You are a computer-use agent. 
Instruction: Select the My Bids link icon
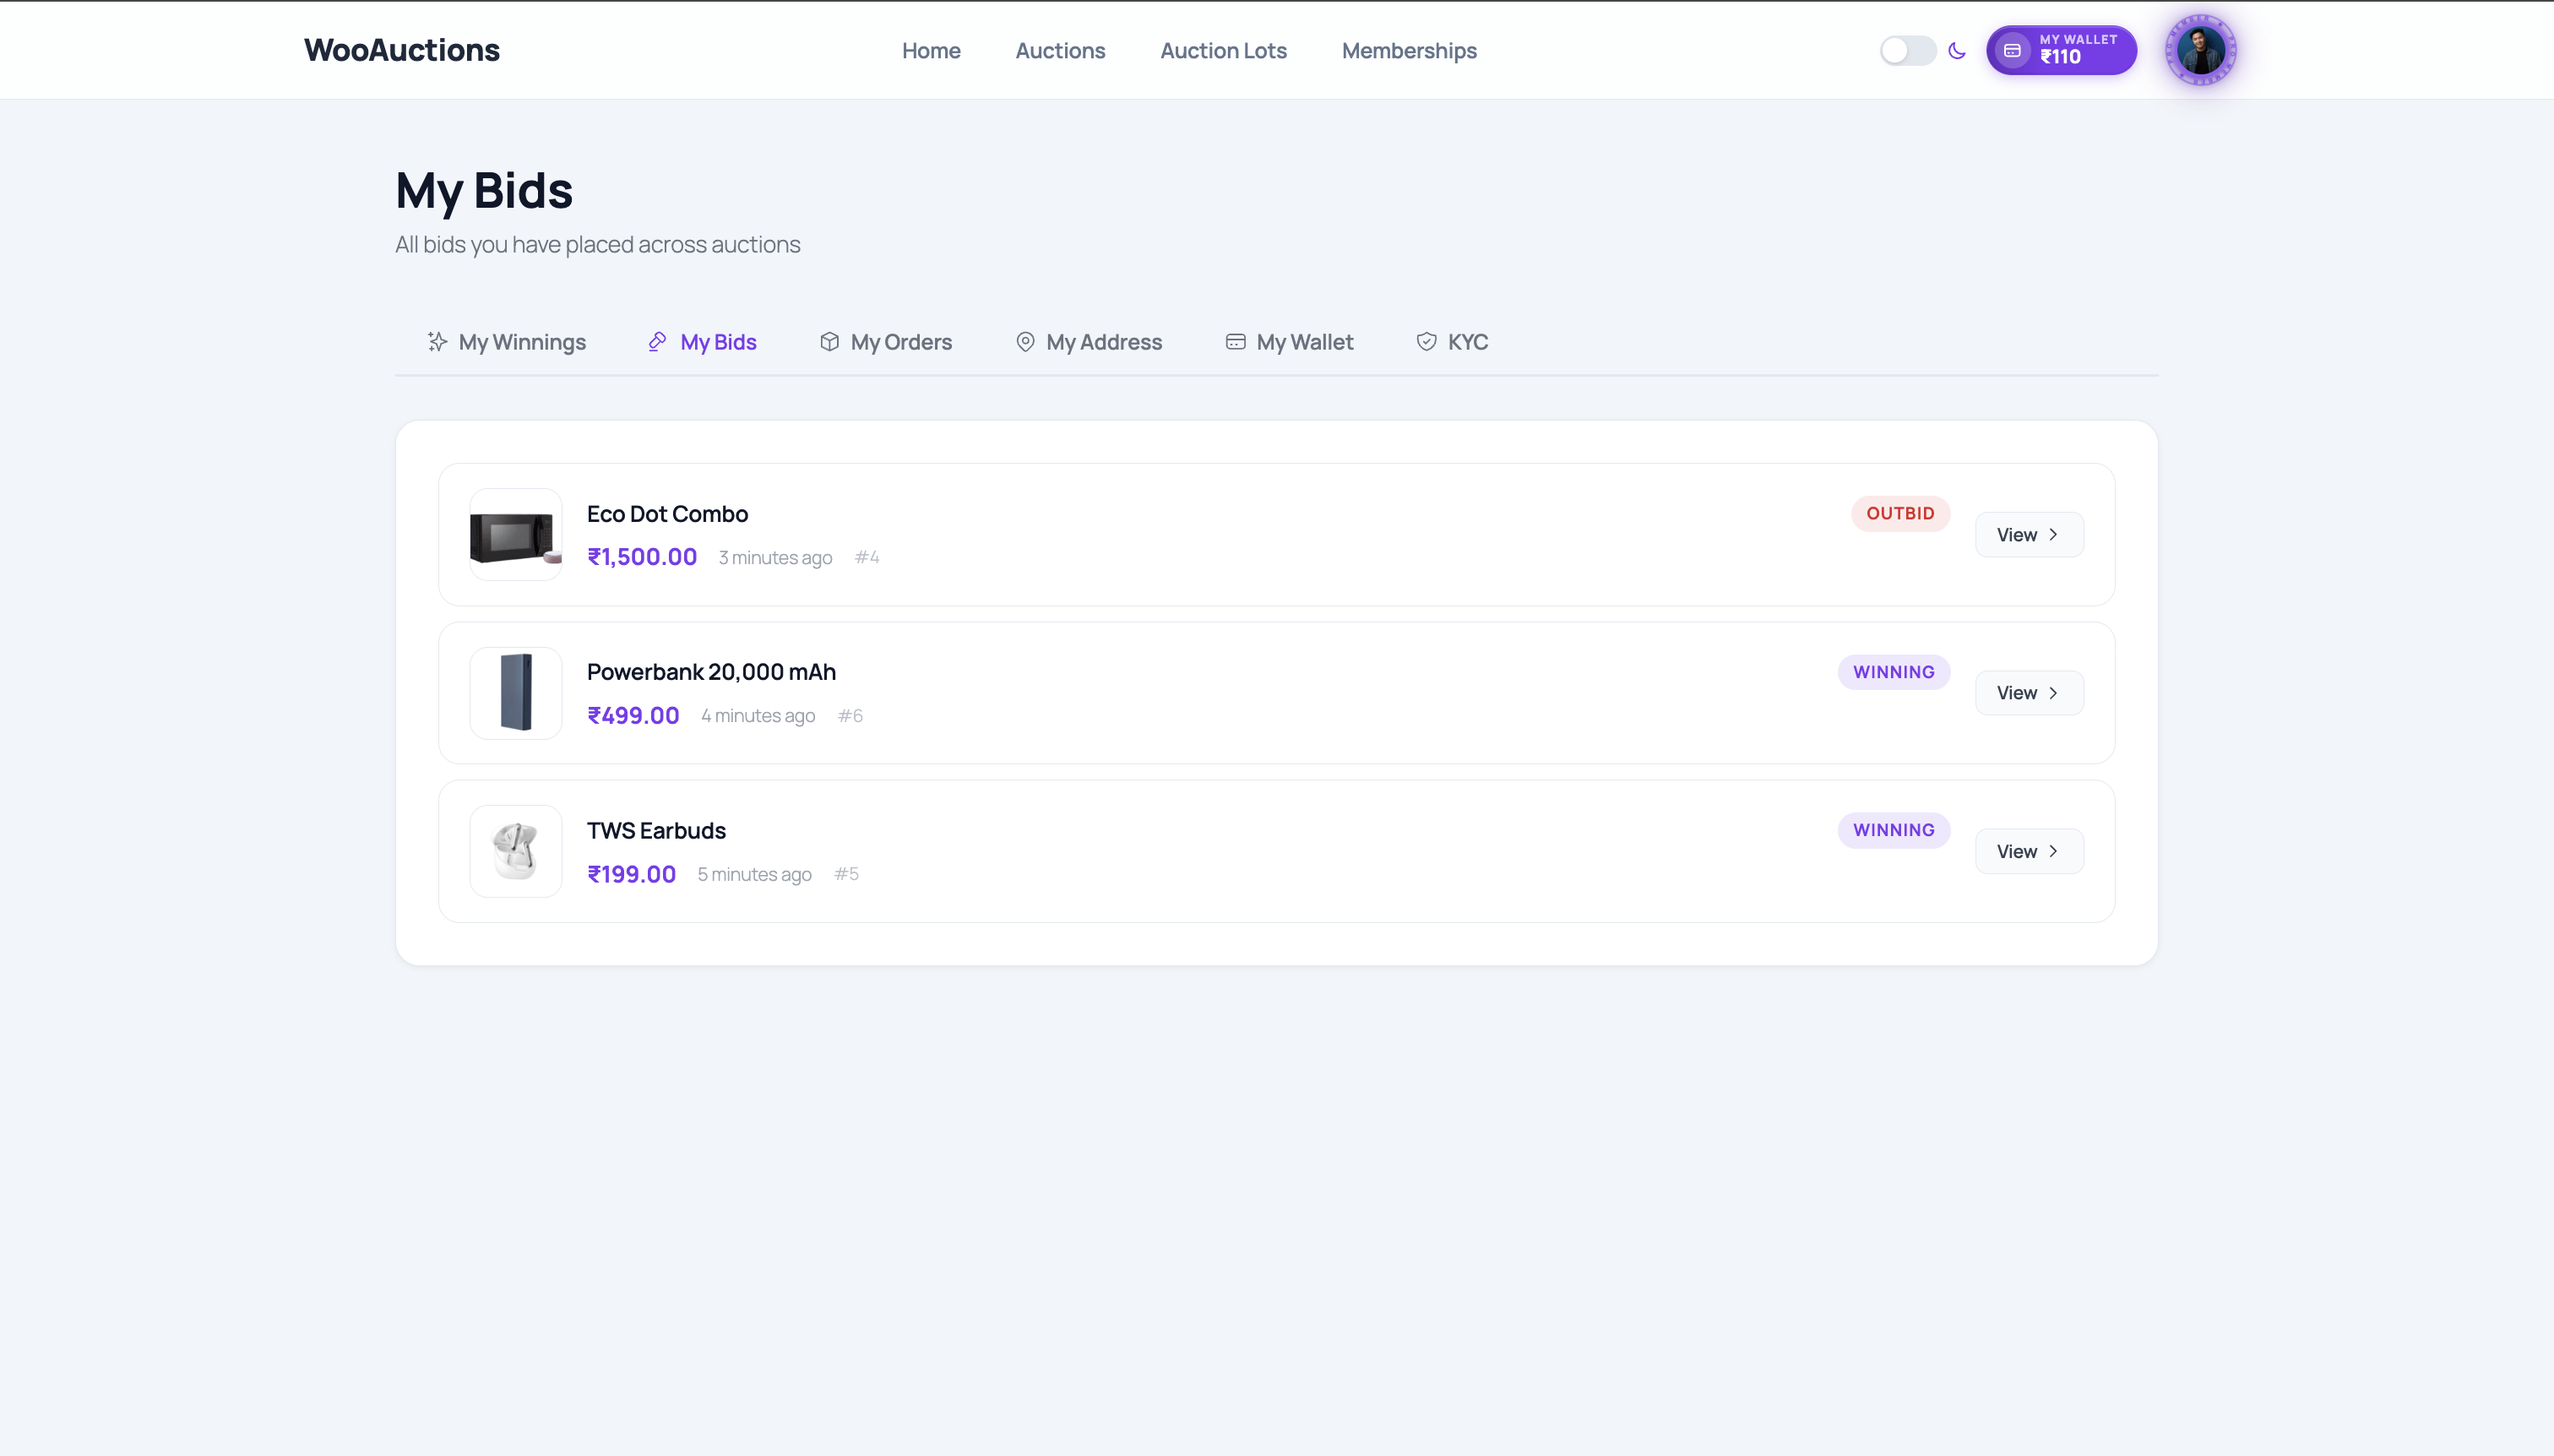[x=657, y=342]
